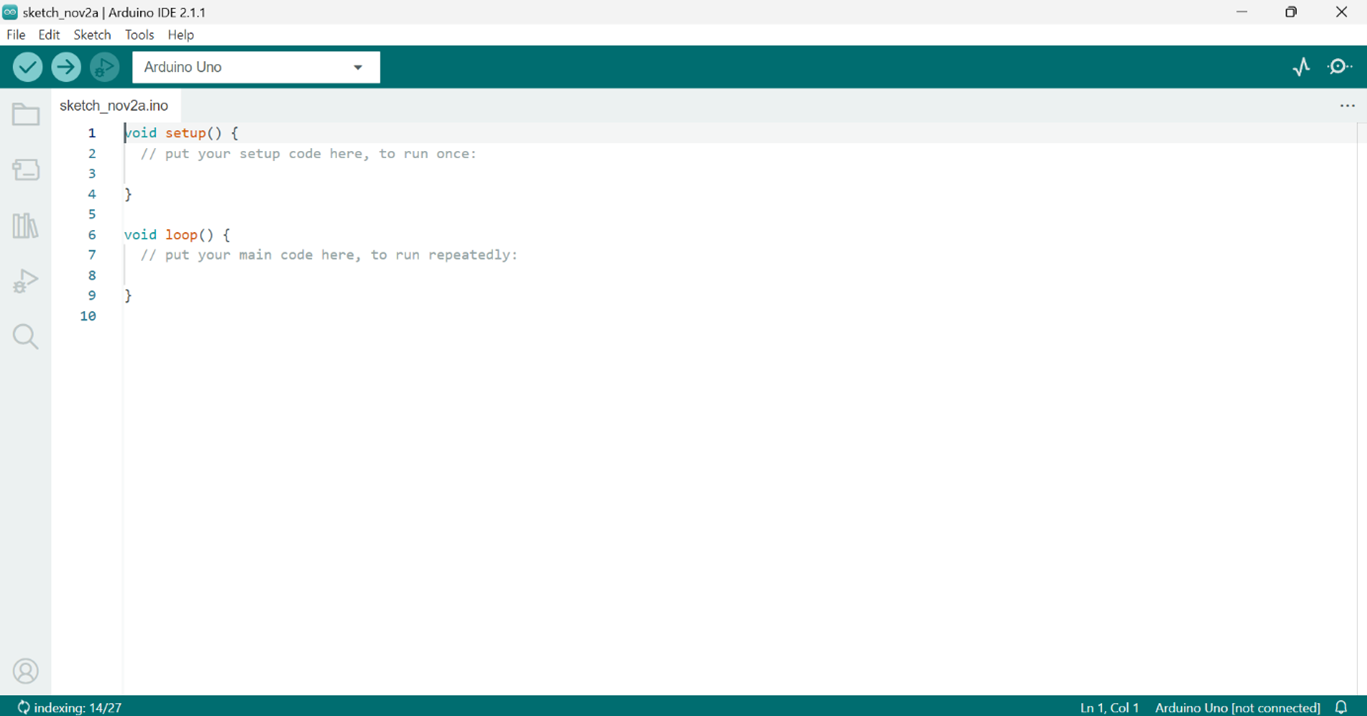This screenshot has height=716, width=1367.
Task: Click line number 5 in gutter
Action: coord(92,214)
